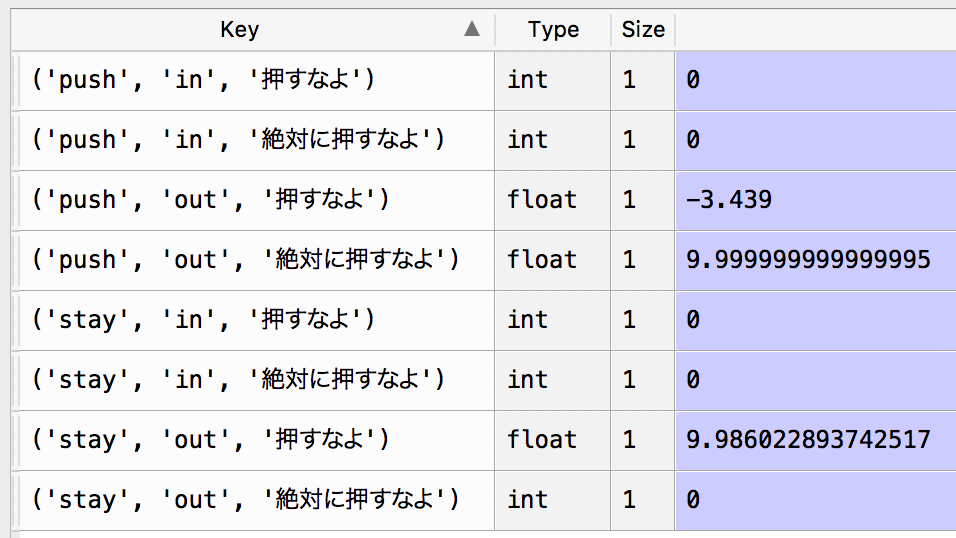Select key ('stay', 'out', '絶対に押すなよ')
The height and width of the screenshot is (538, 956).
245,500
